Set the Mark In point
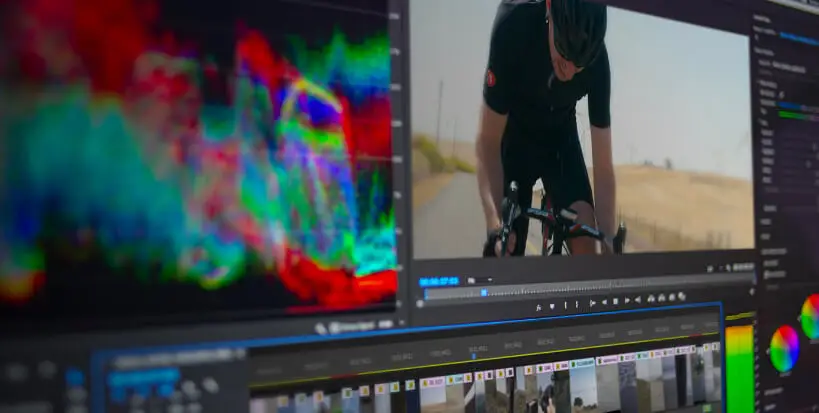The image size is (819, 413). coord(566,305)
